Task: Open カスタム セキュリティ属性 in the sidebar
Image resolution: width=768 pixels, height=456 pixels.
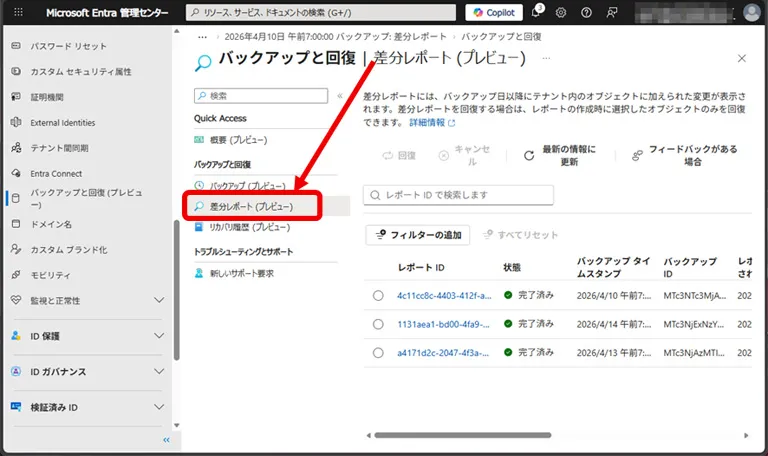Action: pyautogui.click(x=81, y=72)
